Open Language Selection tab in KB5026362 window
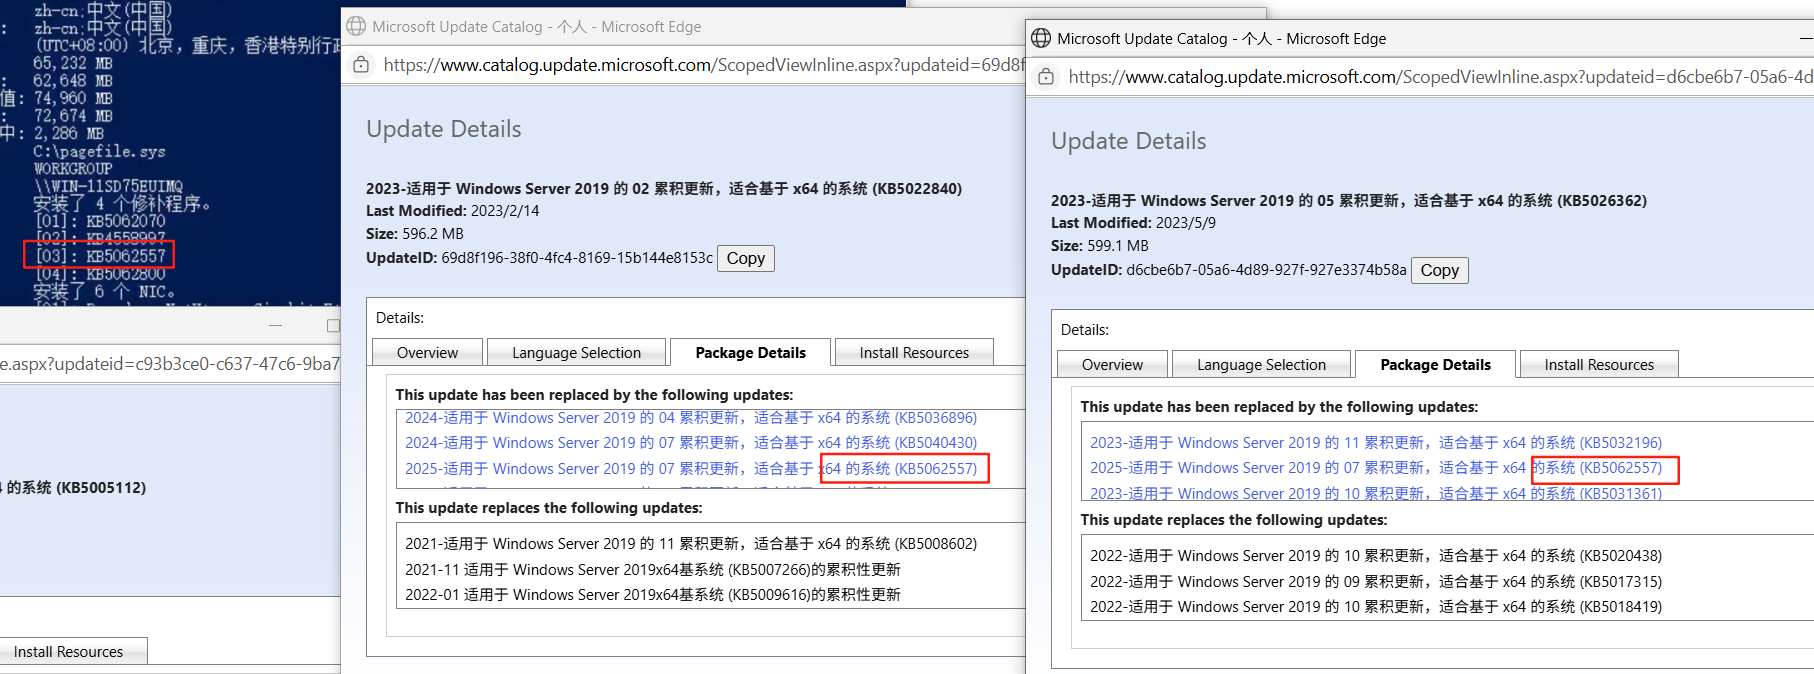 point(1261,364)
